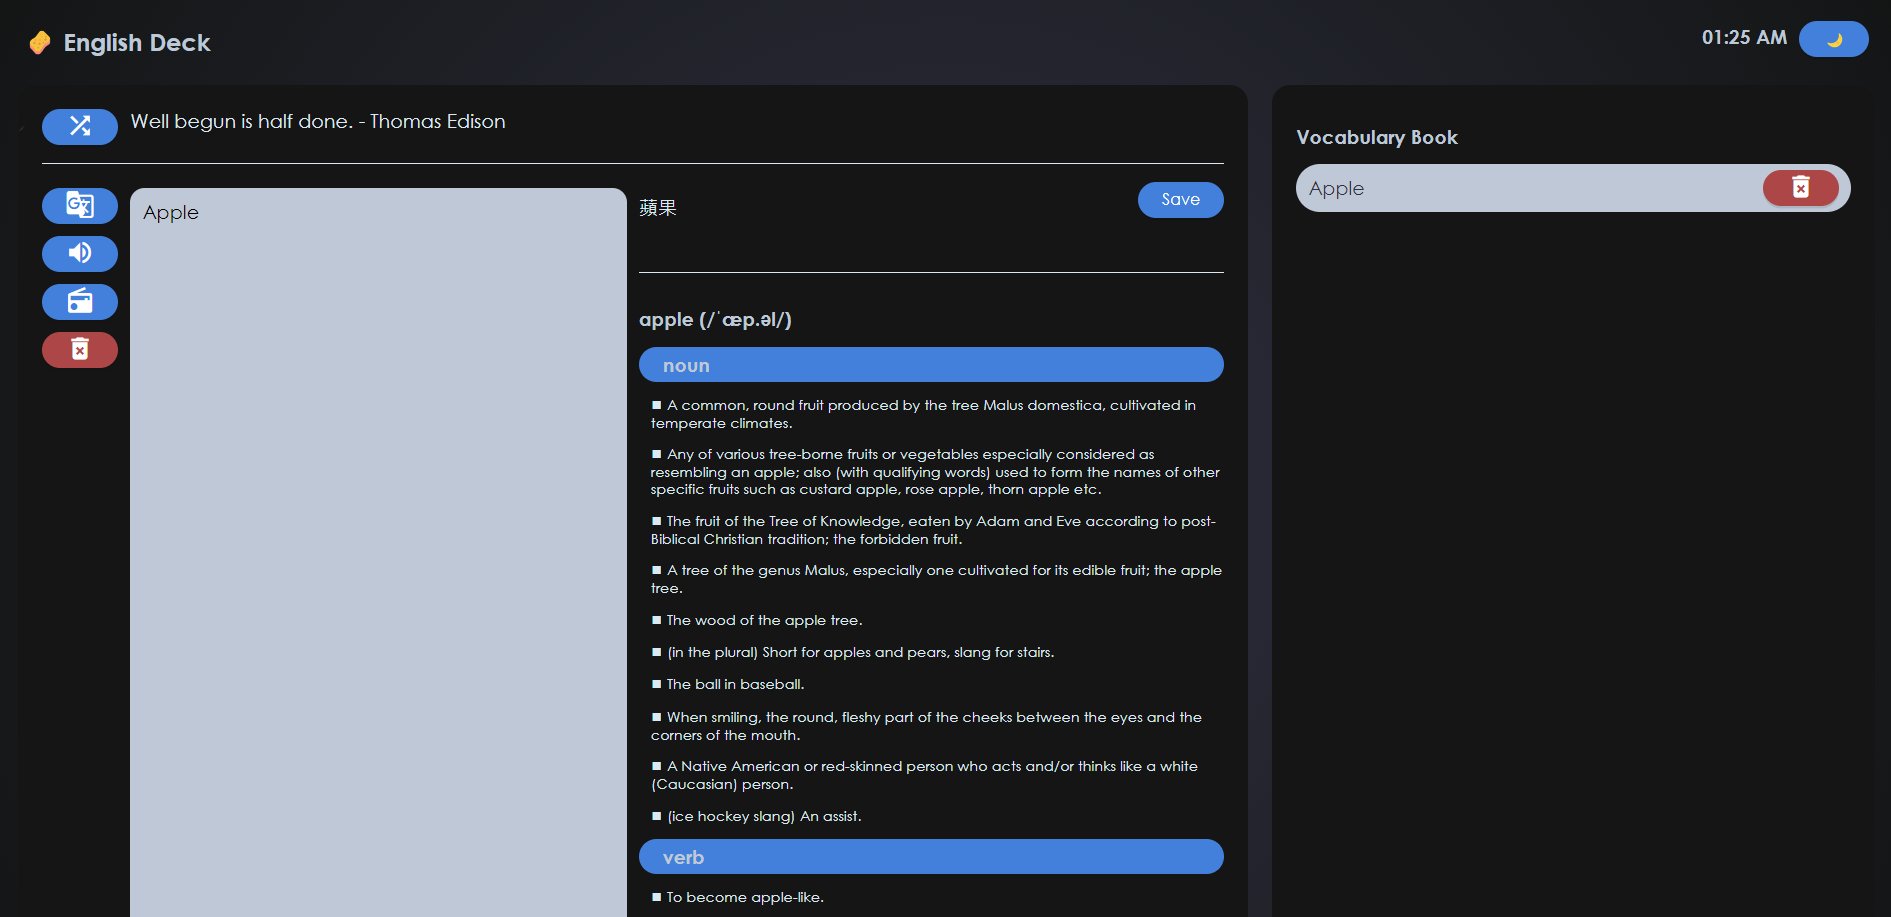Select the noun section header
This screenshot has height=917, width=1891.
tap(930, 365)
